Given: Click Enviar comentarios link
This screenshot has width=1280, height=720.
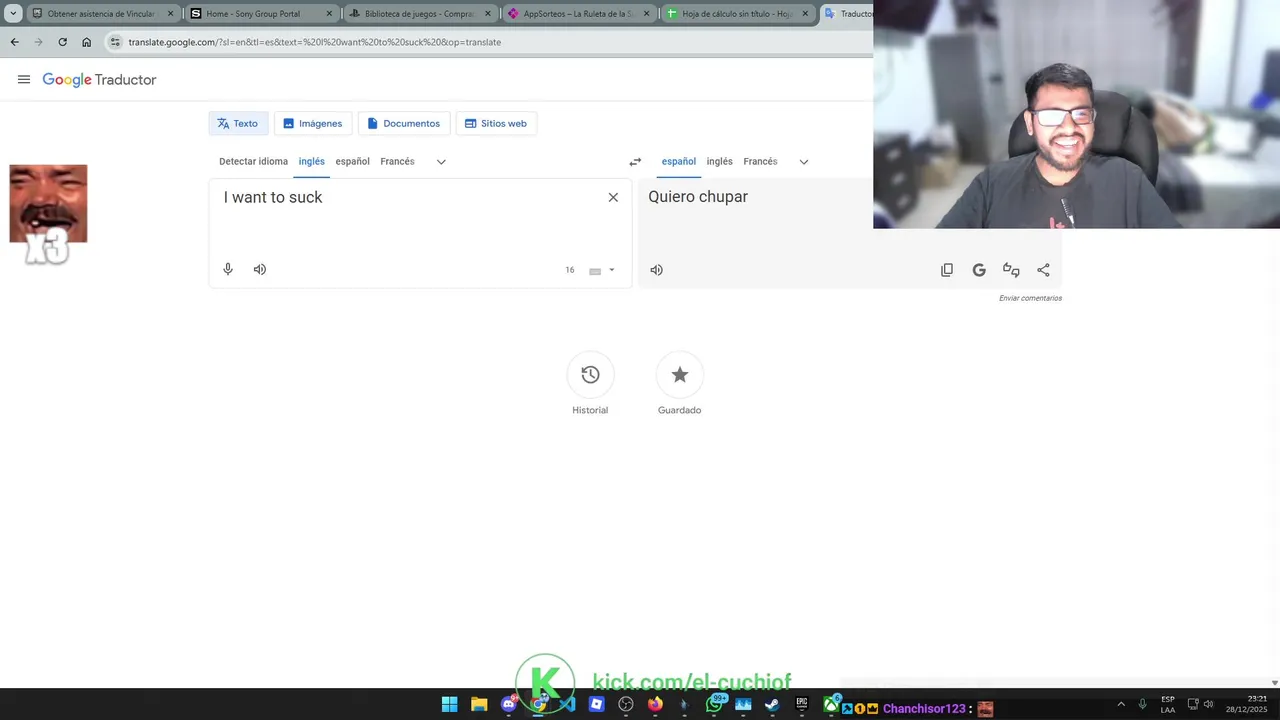Looking at the screenshot, I should tap(1030, 298).
